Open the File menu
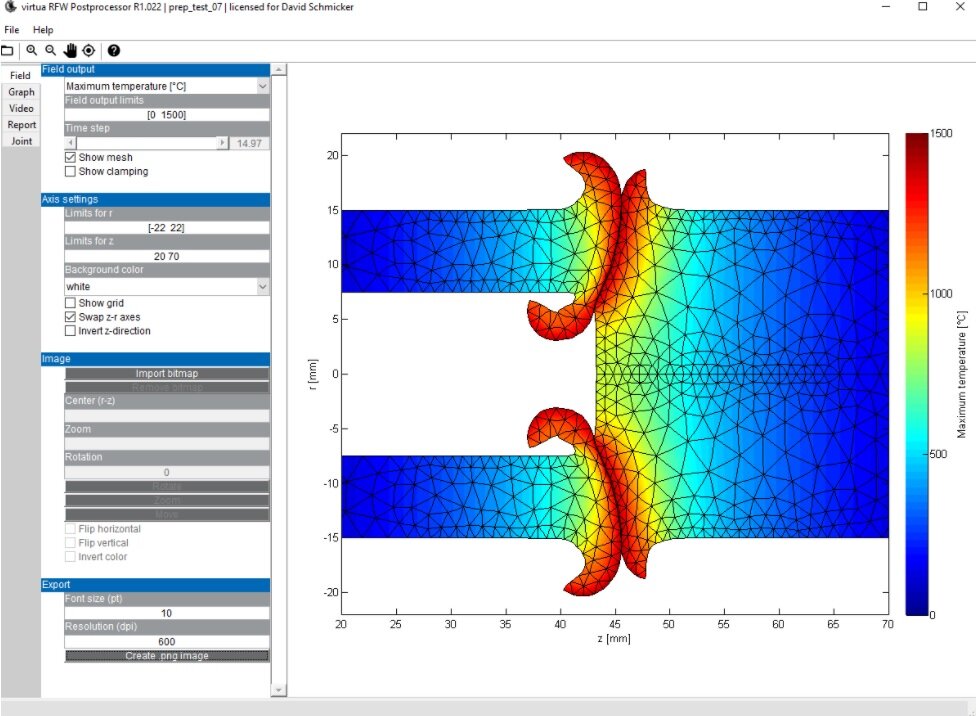The height and width of the screenshot is (716, 976). click(11, 30)
